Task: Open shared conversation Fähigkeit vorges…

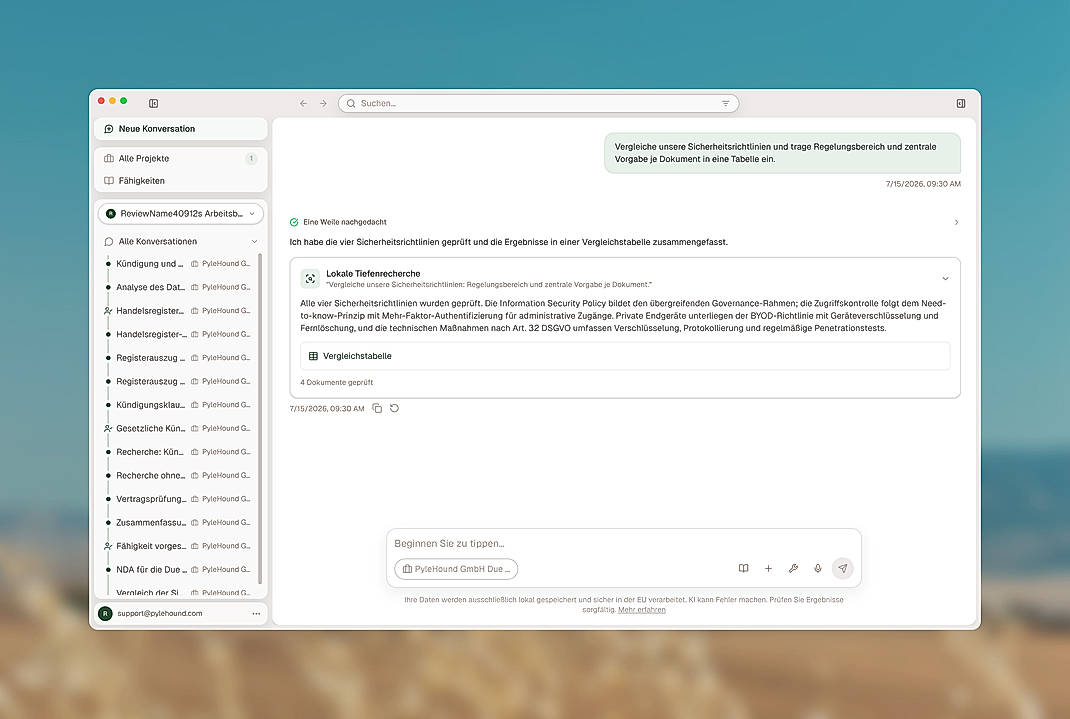Action: pyautogui.click(x=151, y=546)
